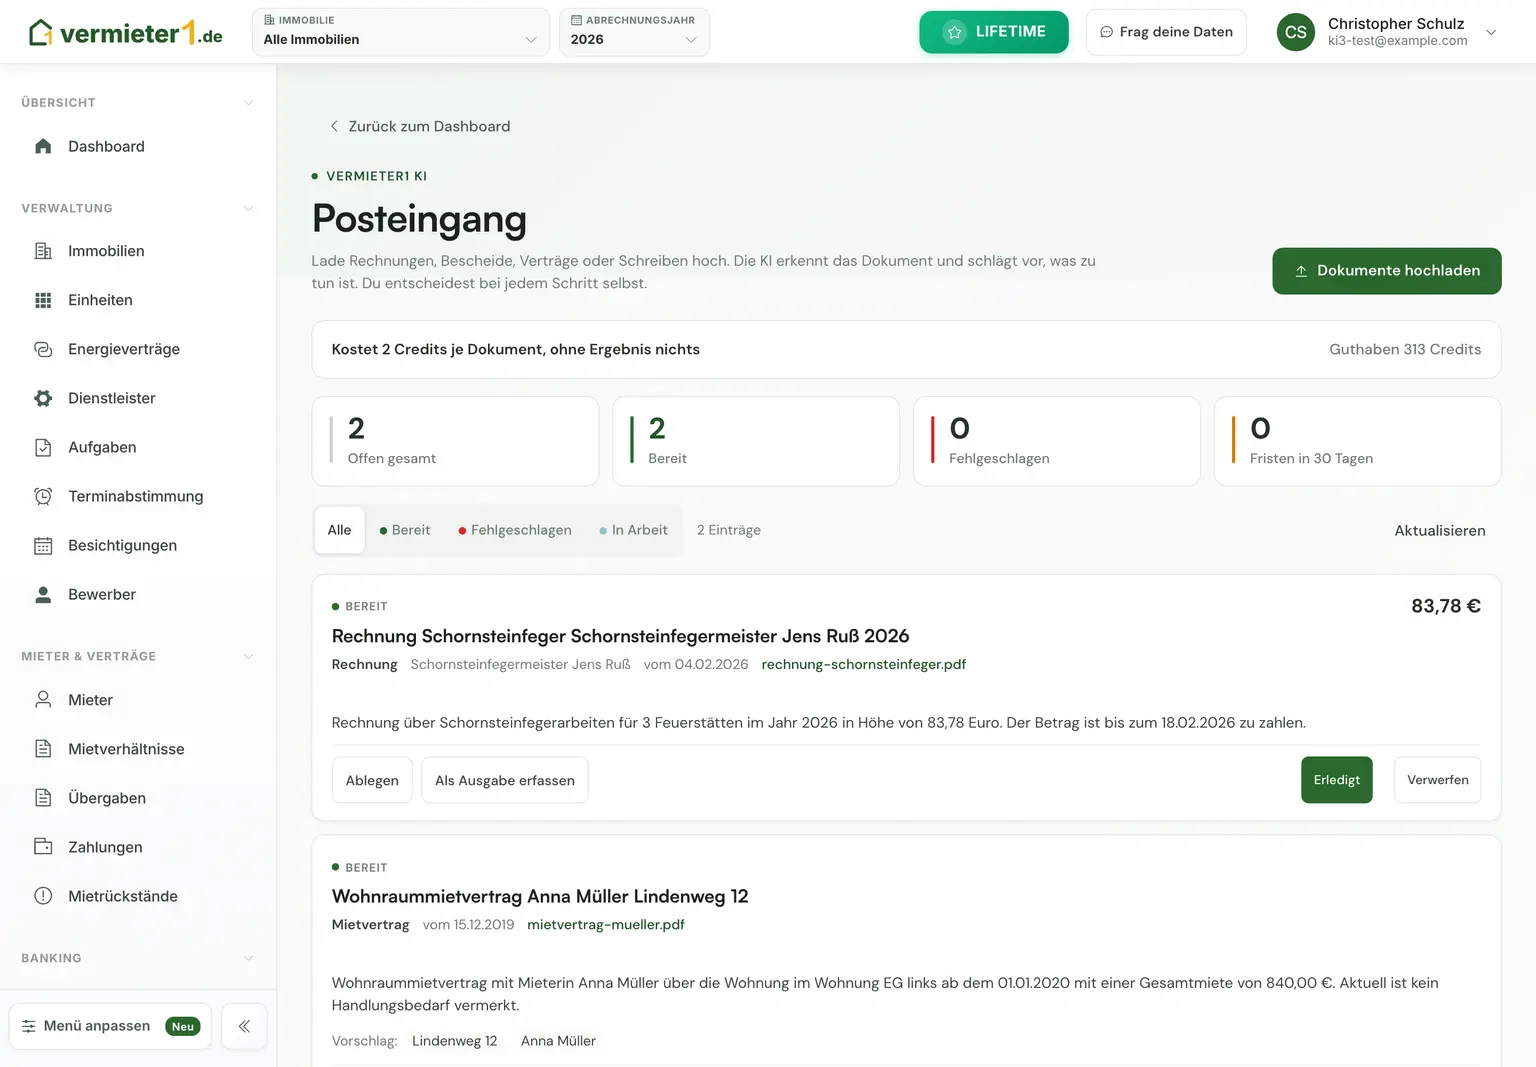
Task: Go back via Zurück zum Dashboard
Action: (x=420, y=126)
